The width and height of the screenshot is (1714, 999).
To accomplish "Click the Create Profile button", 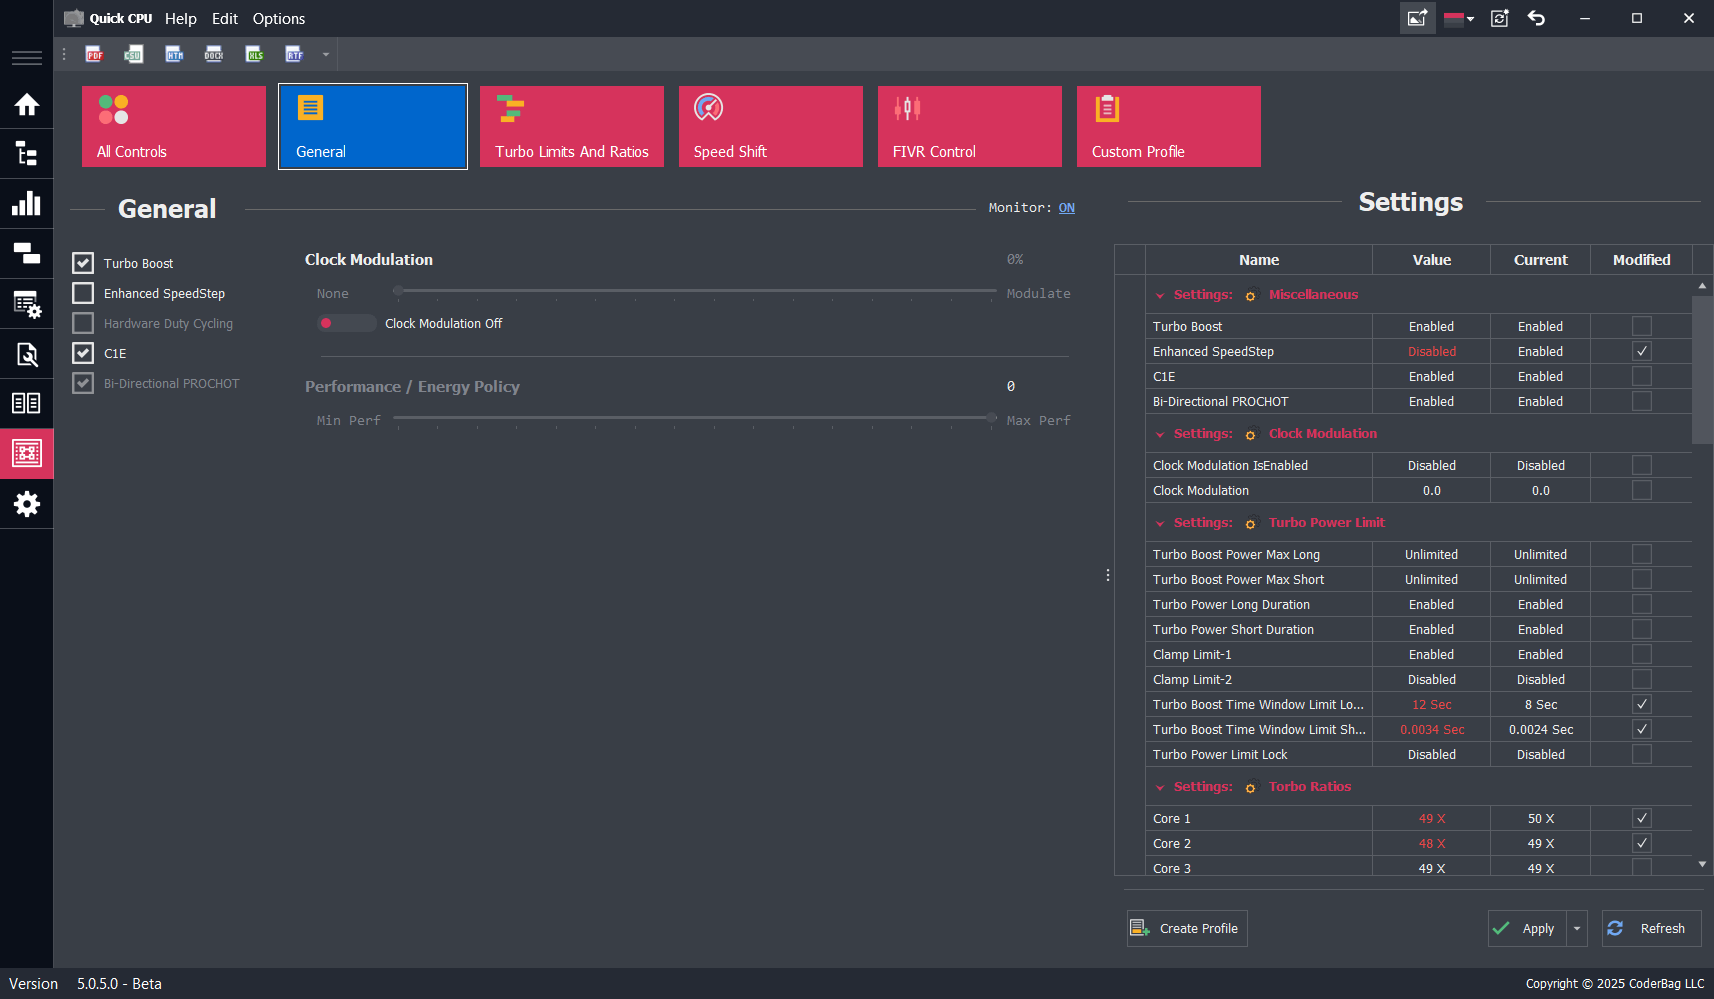I will (x=1187, y=928).
